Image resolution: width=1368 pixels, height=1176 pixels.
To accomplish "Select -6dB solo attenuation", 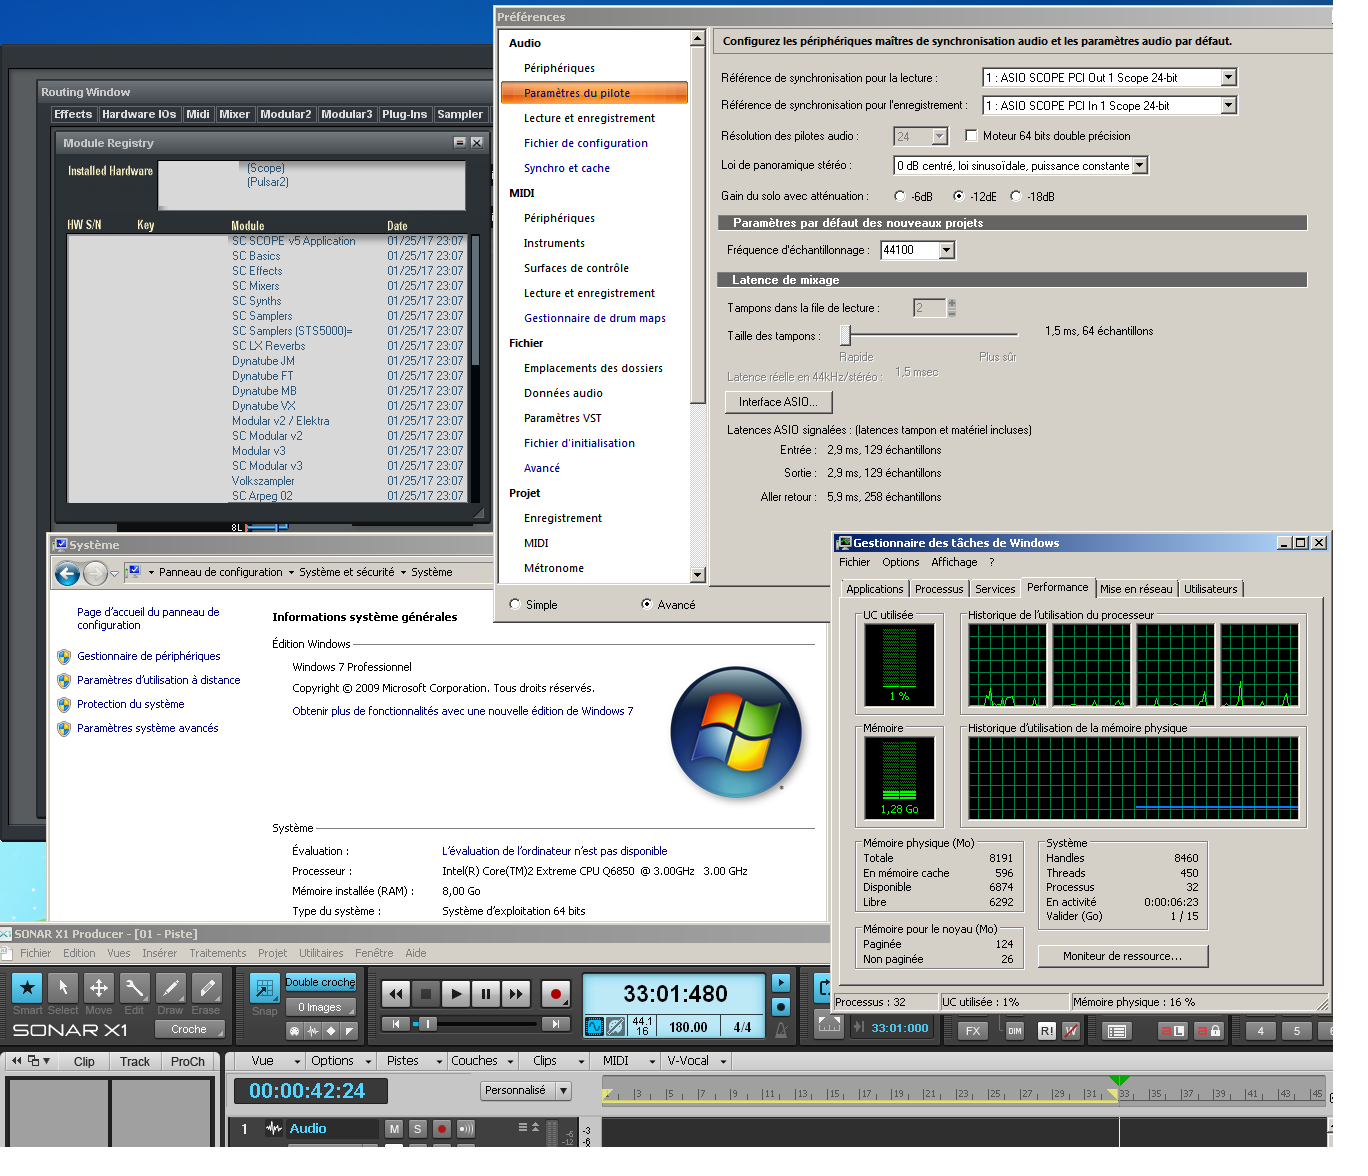I will pyautogui.click(x=900, y=197).
